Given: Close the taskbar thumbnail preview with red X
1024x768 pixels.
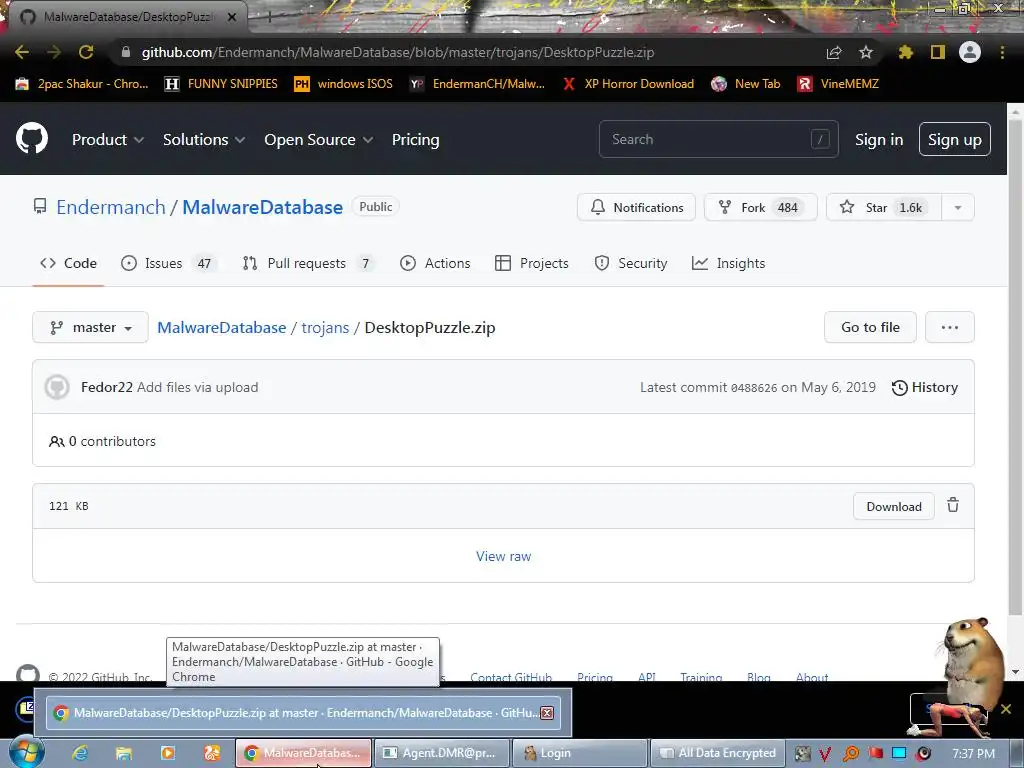Looking at the screenshot, I should 547,712.
